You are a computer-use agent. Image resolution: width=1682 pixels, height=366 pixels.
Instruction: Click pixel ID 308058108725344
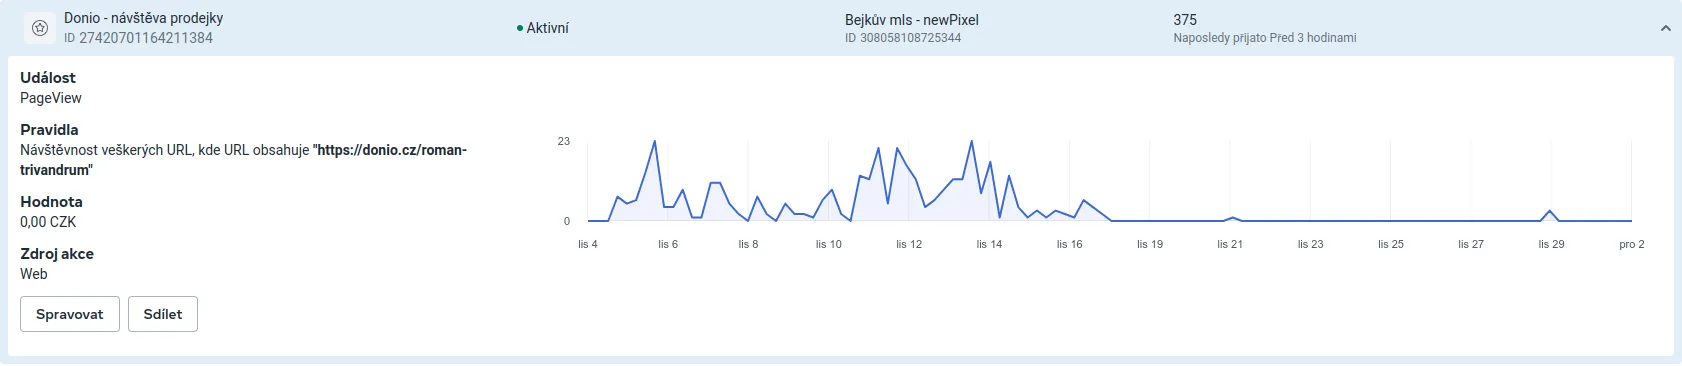tap(903, 38)
